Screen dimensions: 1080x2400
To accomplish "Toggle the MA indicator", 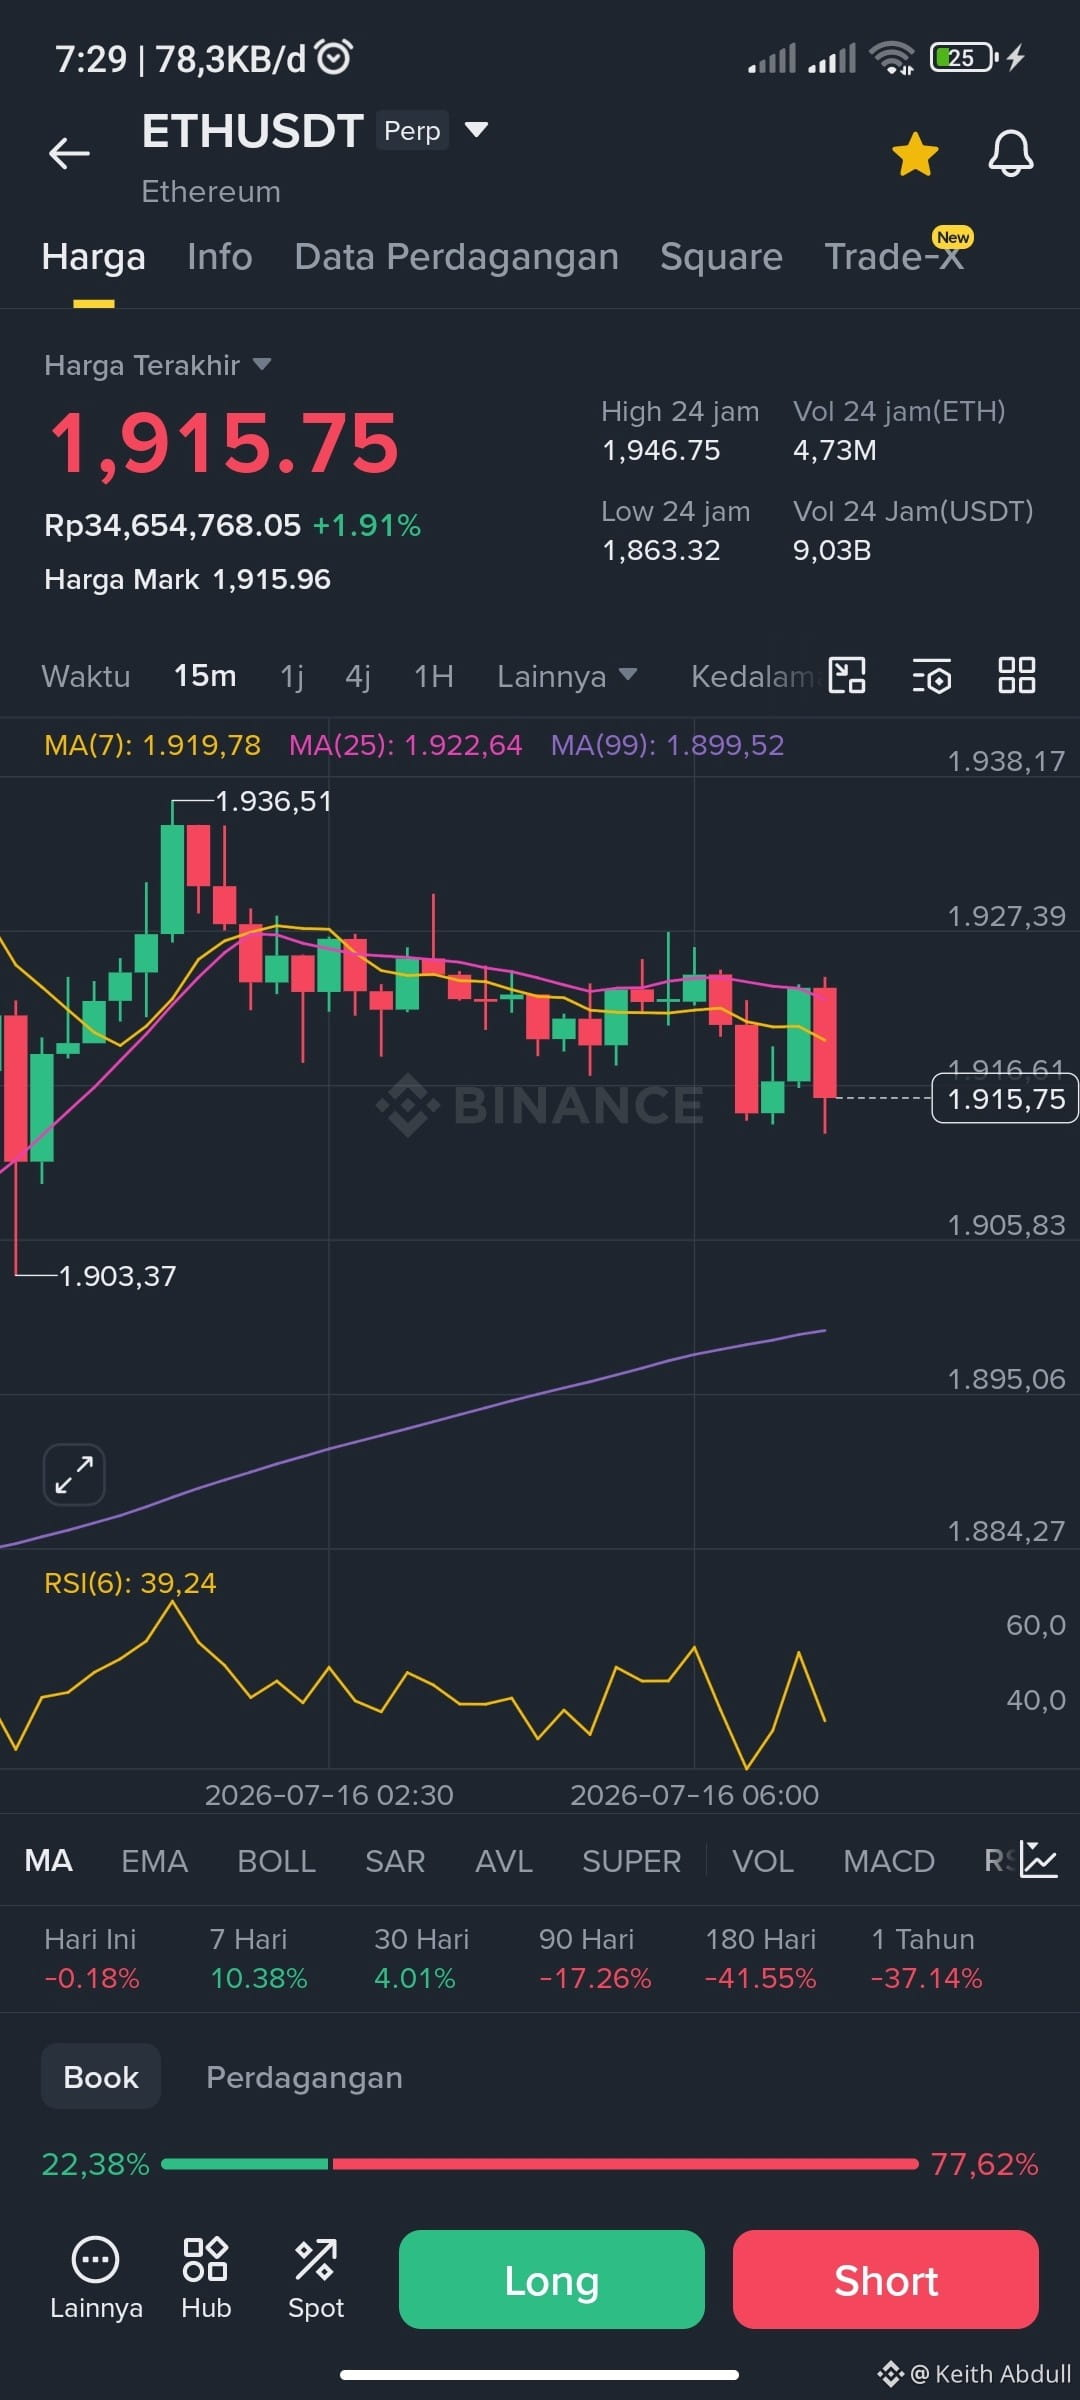I will point(48,1861).
